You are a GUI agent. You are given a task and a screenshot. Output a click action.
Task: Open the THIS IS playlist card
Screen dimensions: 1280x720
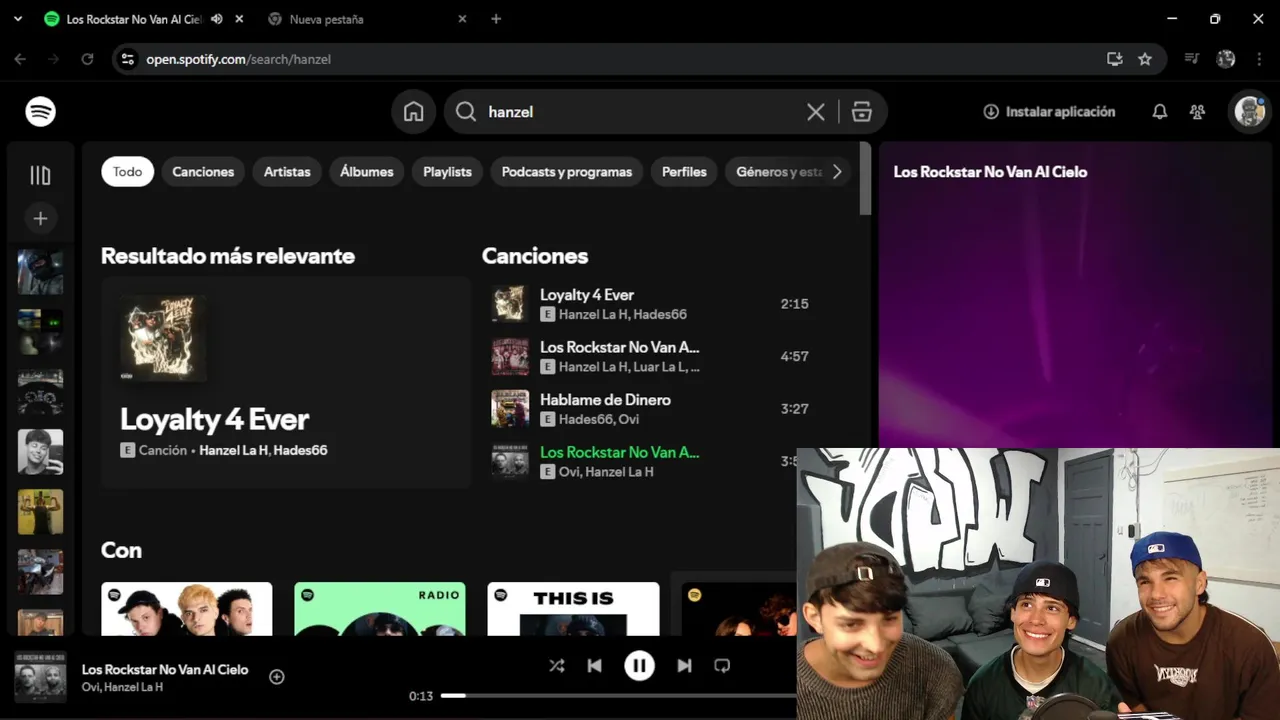pos(573,609)
